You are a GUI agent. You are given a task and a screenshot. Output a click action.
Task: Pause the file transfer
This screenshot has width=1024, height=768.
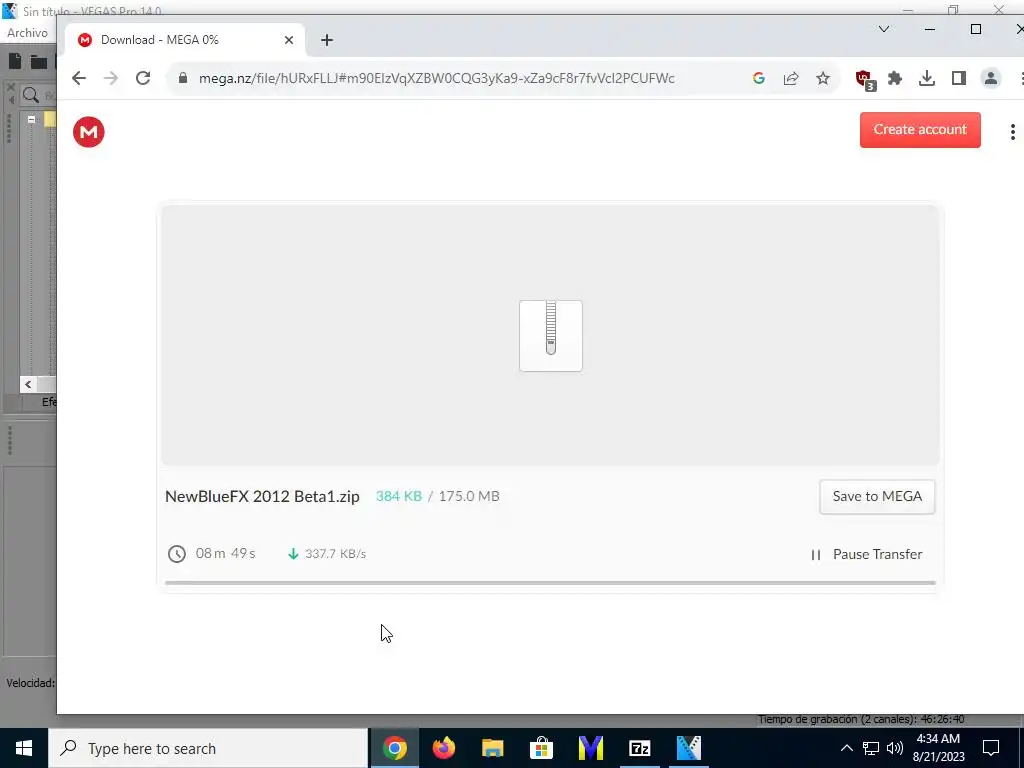867,554
